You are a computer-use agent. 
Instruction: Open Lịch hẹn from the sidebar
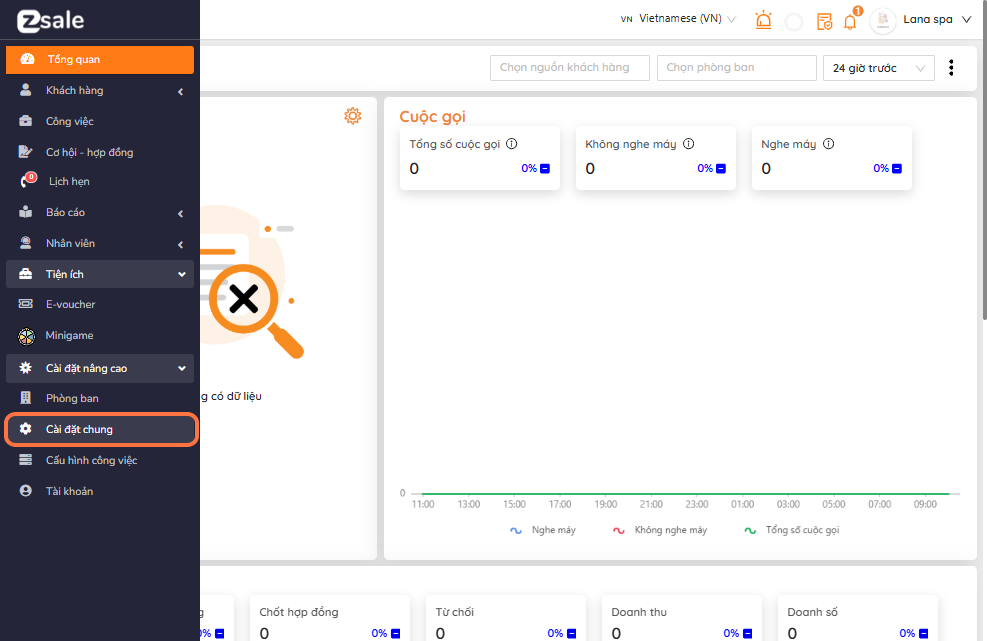(x=68, y=182)
